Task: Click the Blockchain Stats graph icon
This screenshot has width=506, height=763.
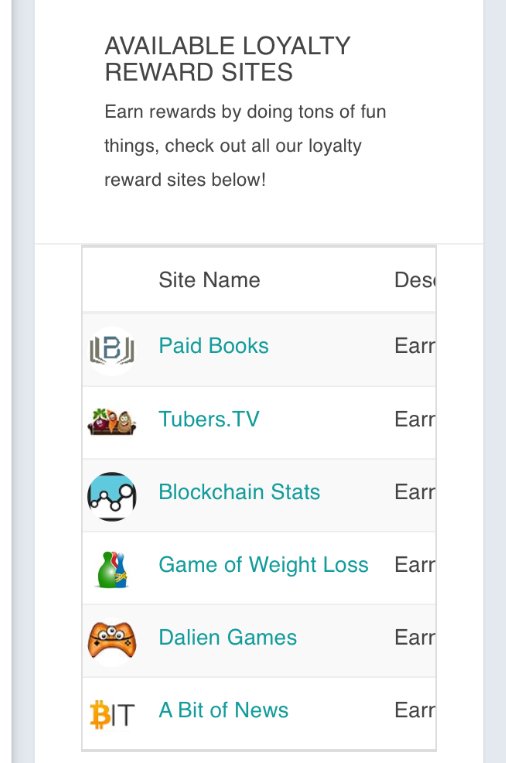Action: [112, 496]
